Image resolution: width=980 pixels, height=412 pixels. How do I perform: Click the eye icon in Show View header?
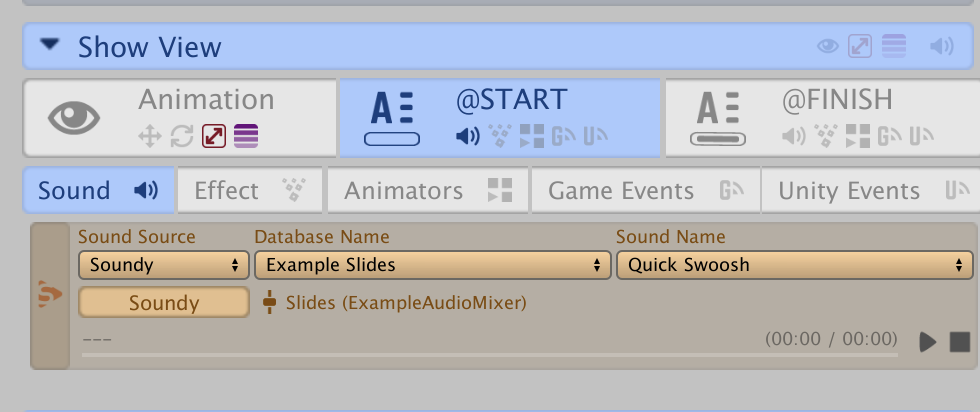click(x=827, y=46)
